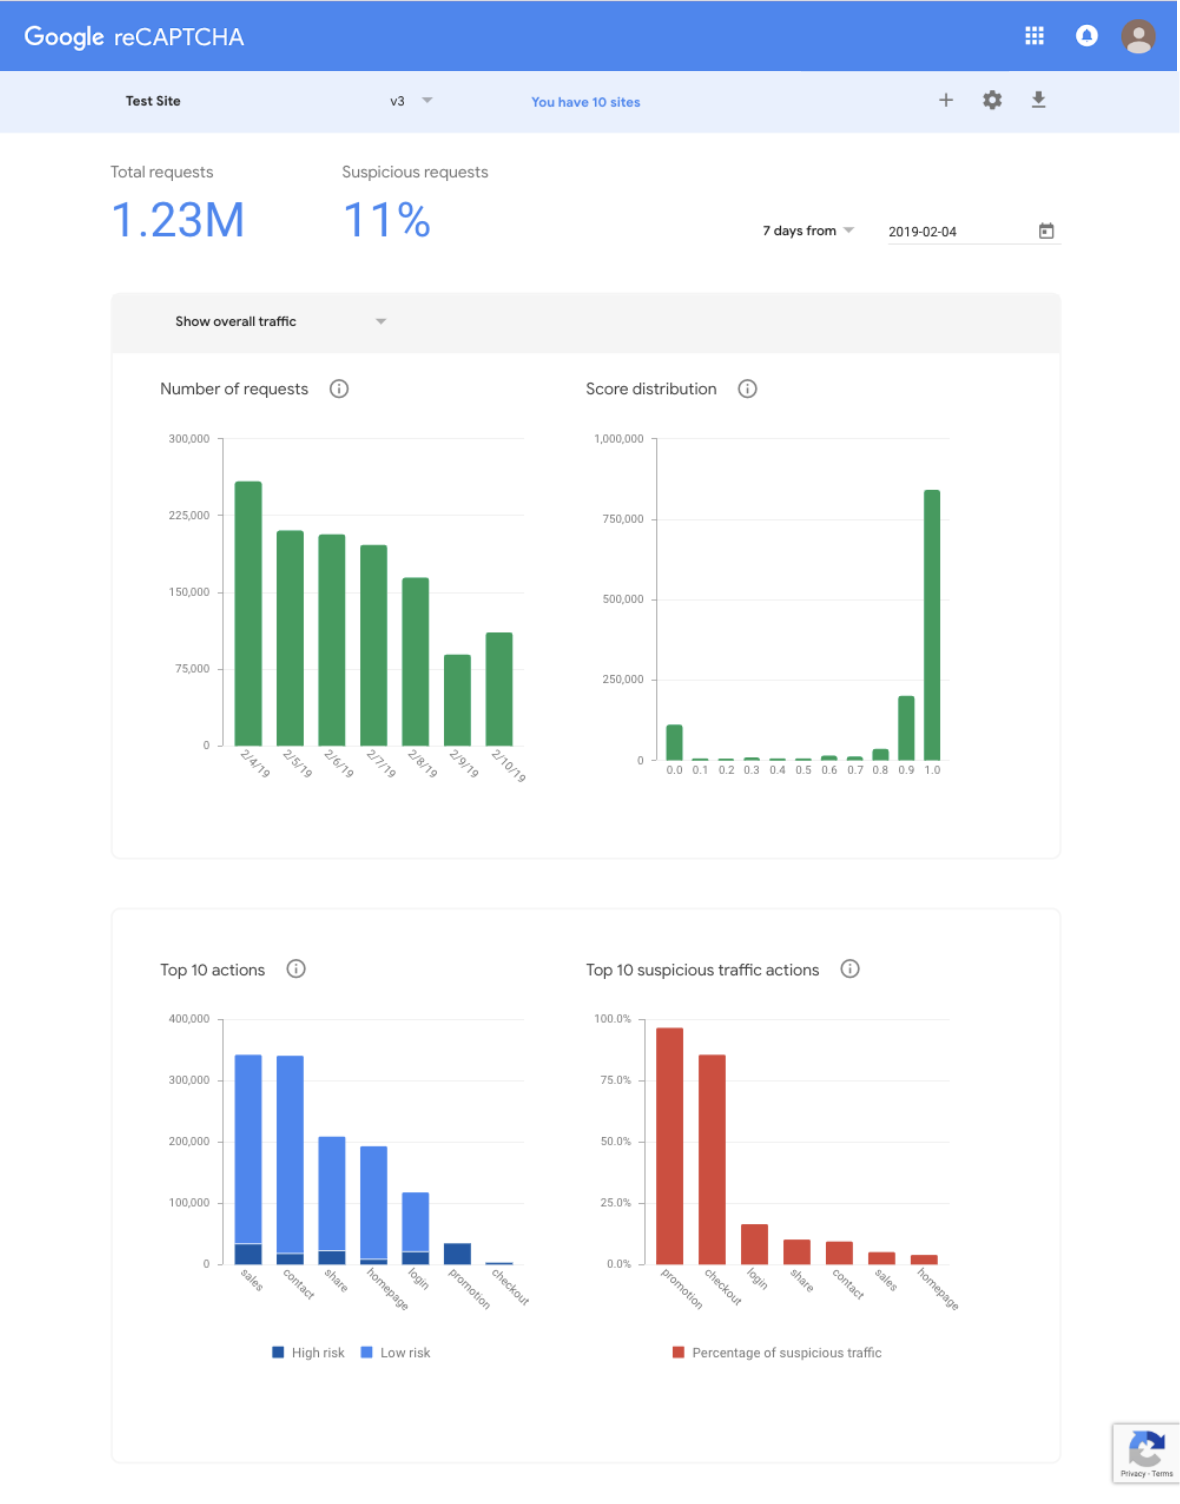Open site settings gear icon
The height and width of the screenshot is (1504, 1180).
pos(992,100)
